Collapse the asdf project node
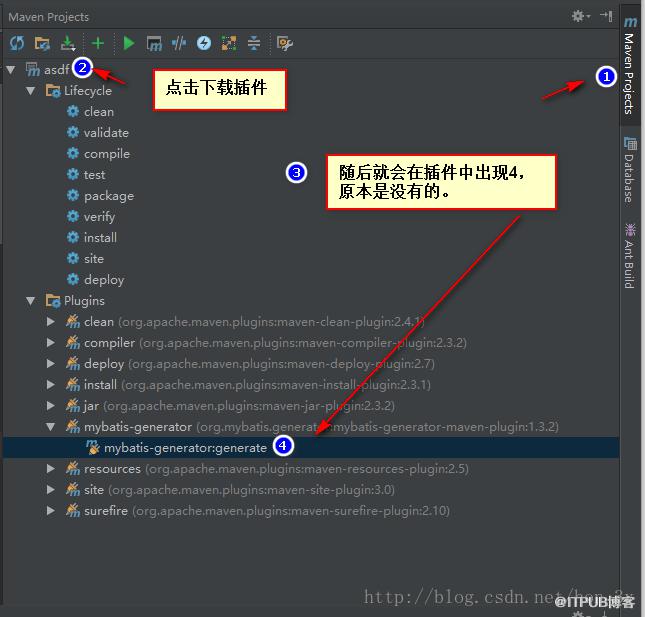The image size is (645, 617). (11, 70)
